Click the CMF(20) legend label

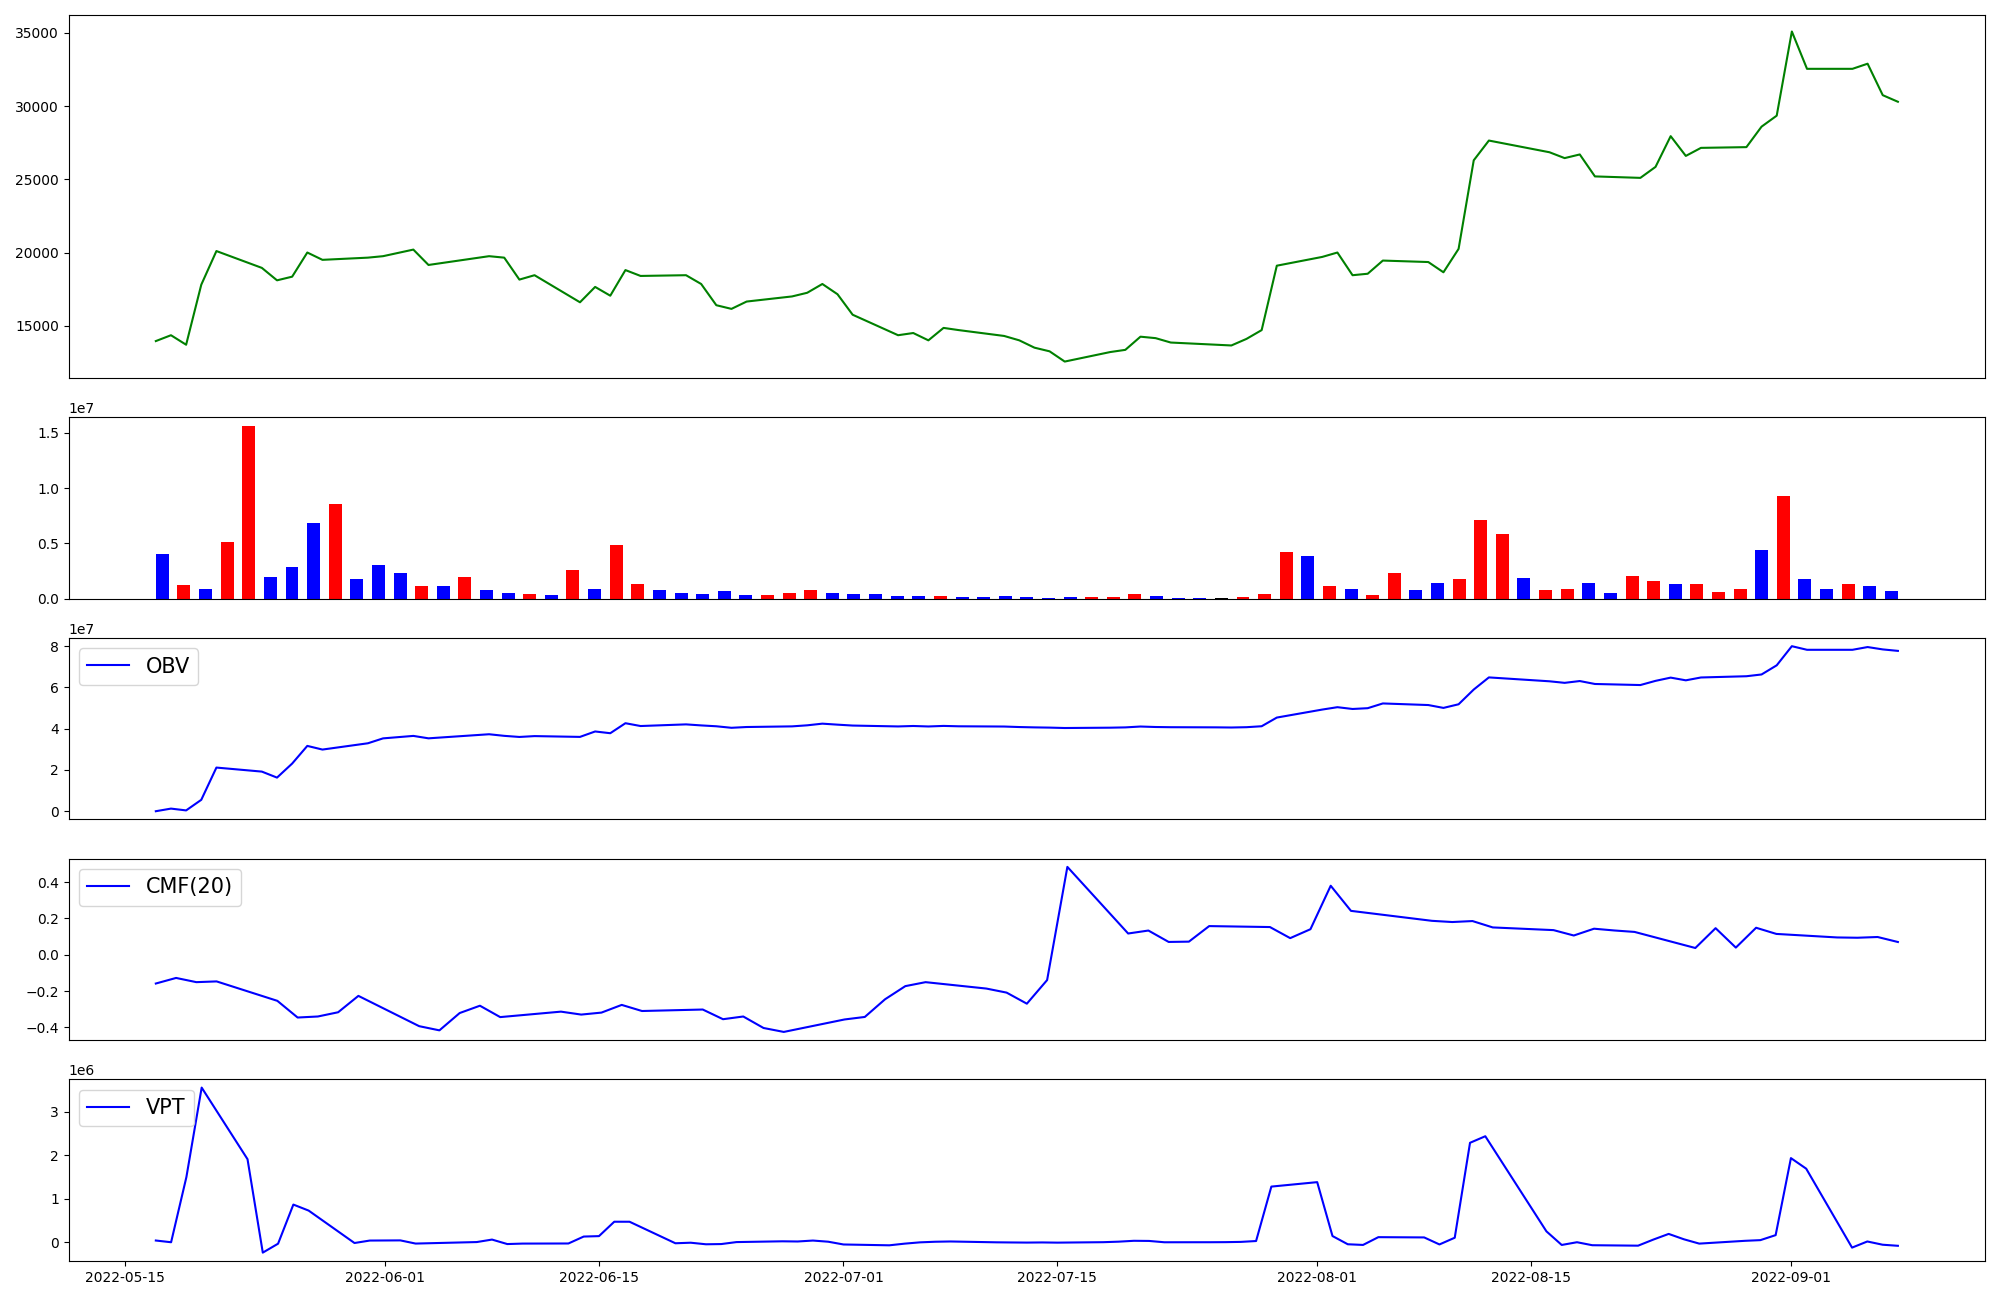tap(188, 886)
